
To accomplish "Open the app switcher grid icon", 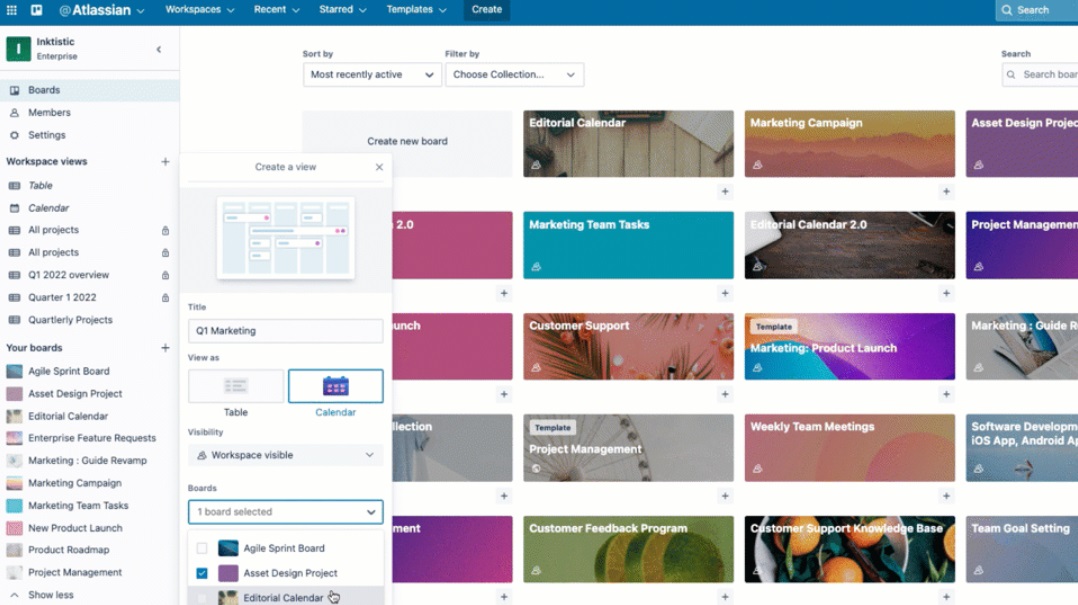I will (x=12, y=10).
